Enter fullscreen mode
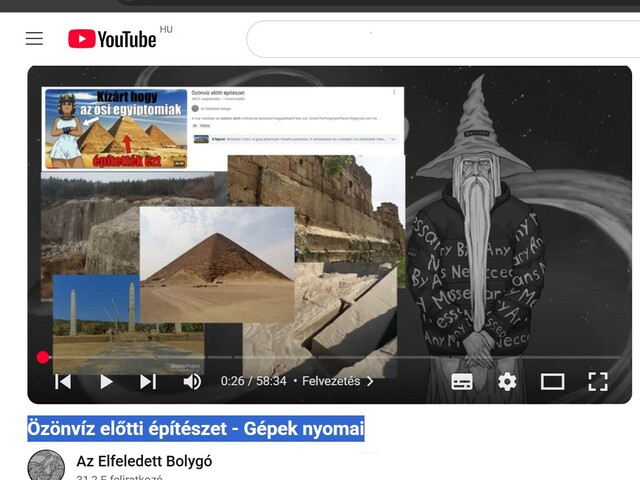Image resolution: width=640 pixels, height=480 pixels. [x=598, y=381]
